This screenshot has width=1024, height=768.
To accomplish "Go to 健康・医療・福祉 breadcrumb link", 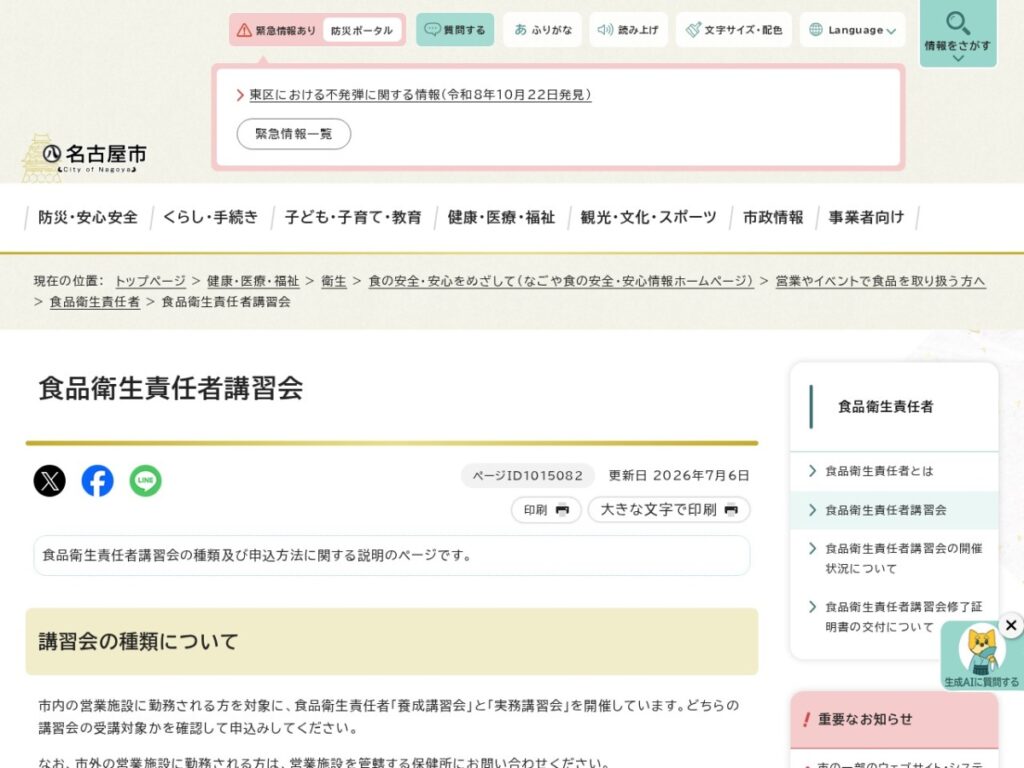I will coord(253,281).
